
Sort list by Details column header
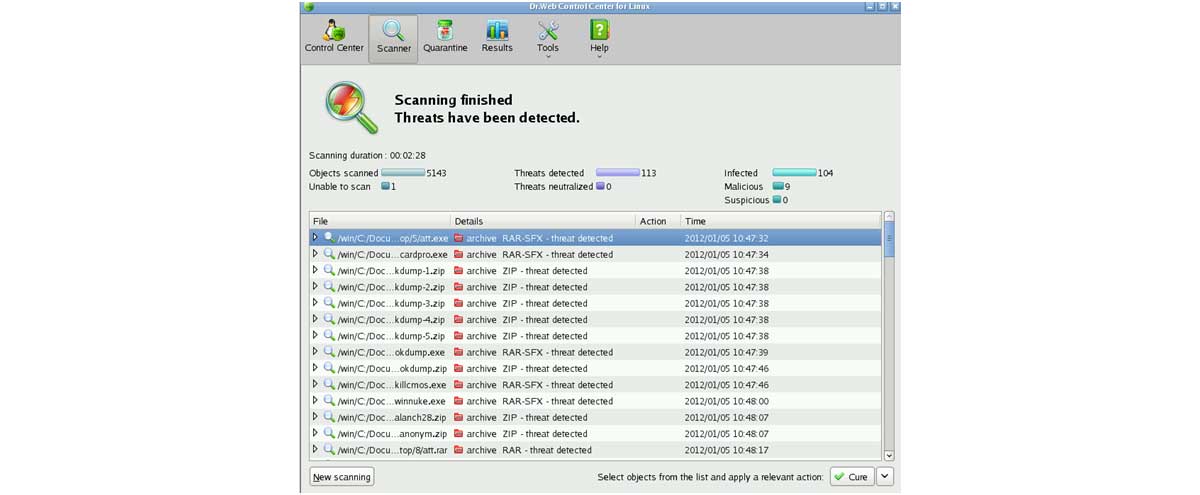[543, 221]
